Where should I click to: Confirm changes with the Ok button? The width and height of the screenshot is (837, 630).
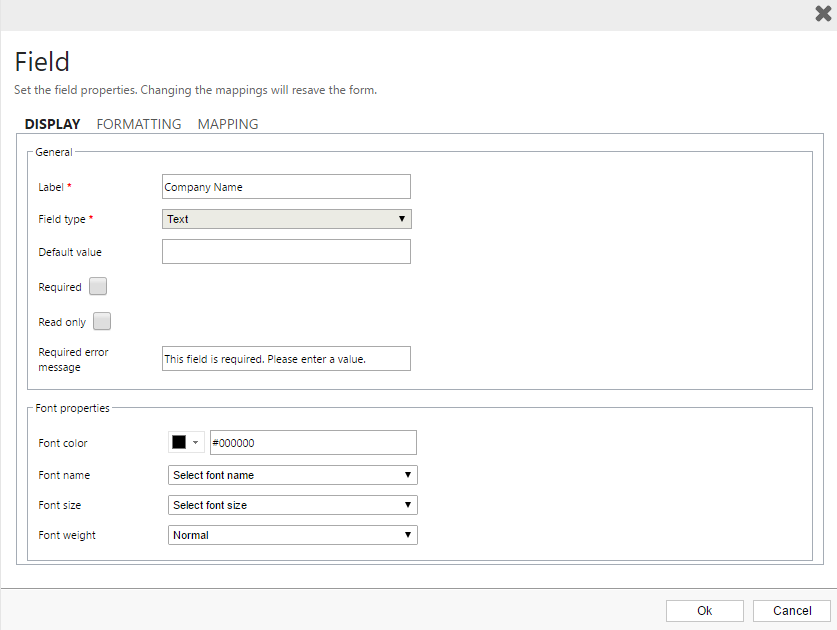tap(704, 610)
